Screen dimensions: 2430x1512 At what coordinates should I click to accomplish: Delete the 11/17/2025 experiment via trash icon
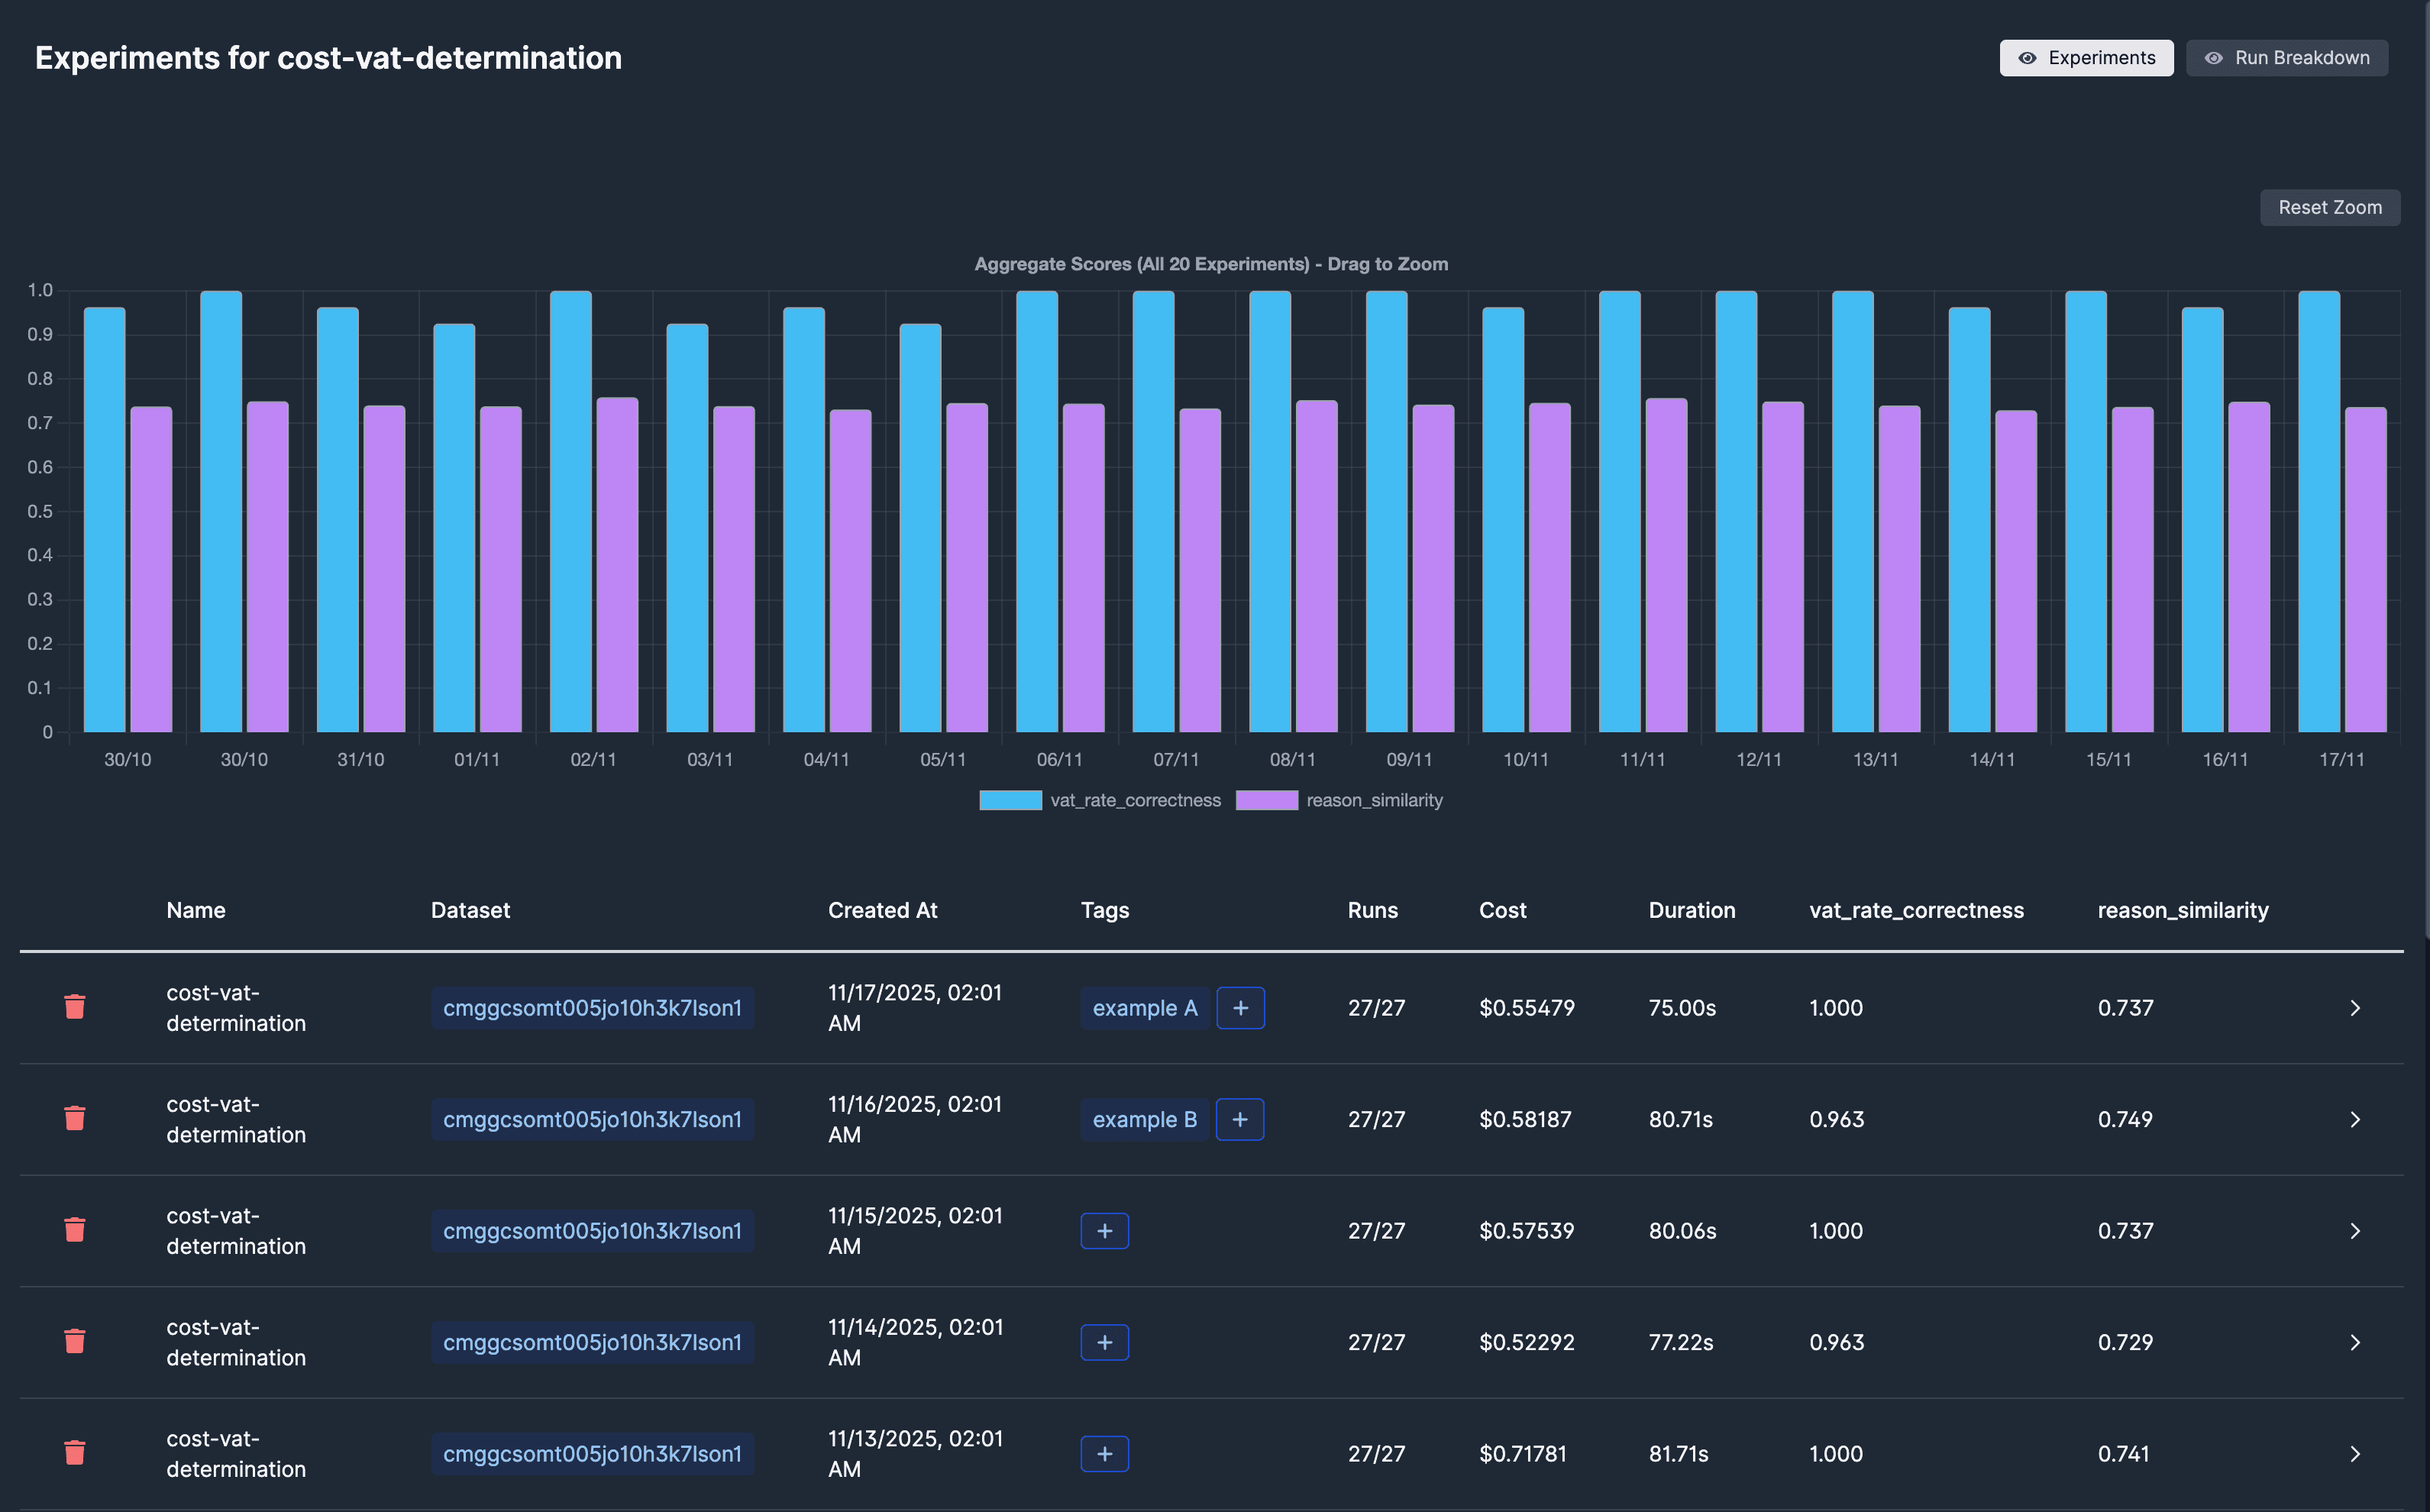pos(75,1007)
